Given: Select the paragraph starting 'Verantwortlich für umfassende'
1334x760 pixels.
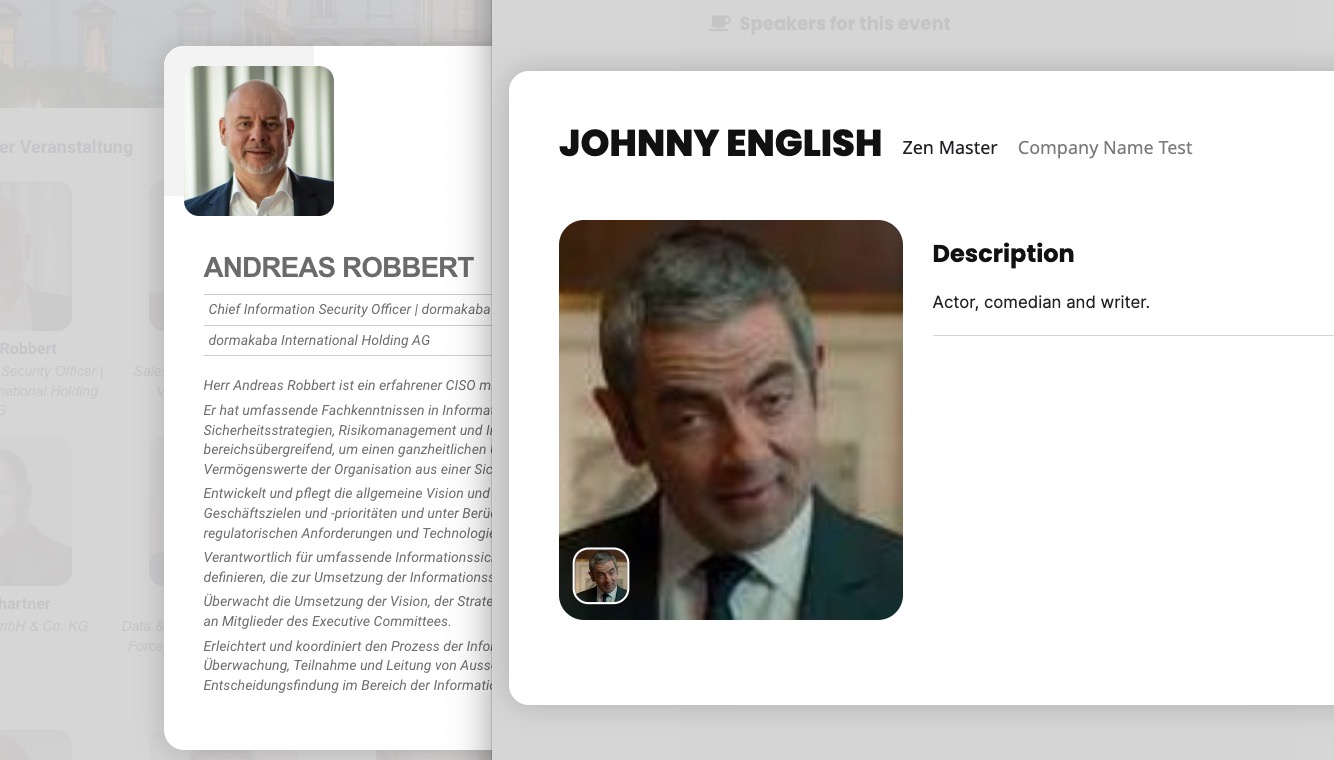Looking at the screenshot, I should tap(347, 567).
